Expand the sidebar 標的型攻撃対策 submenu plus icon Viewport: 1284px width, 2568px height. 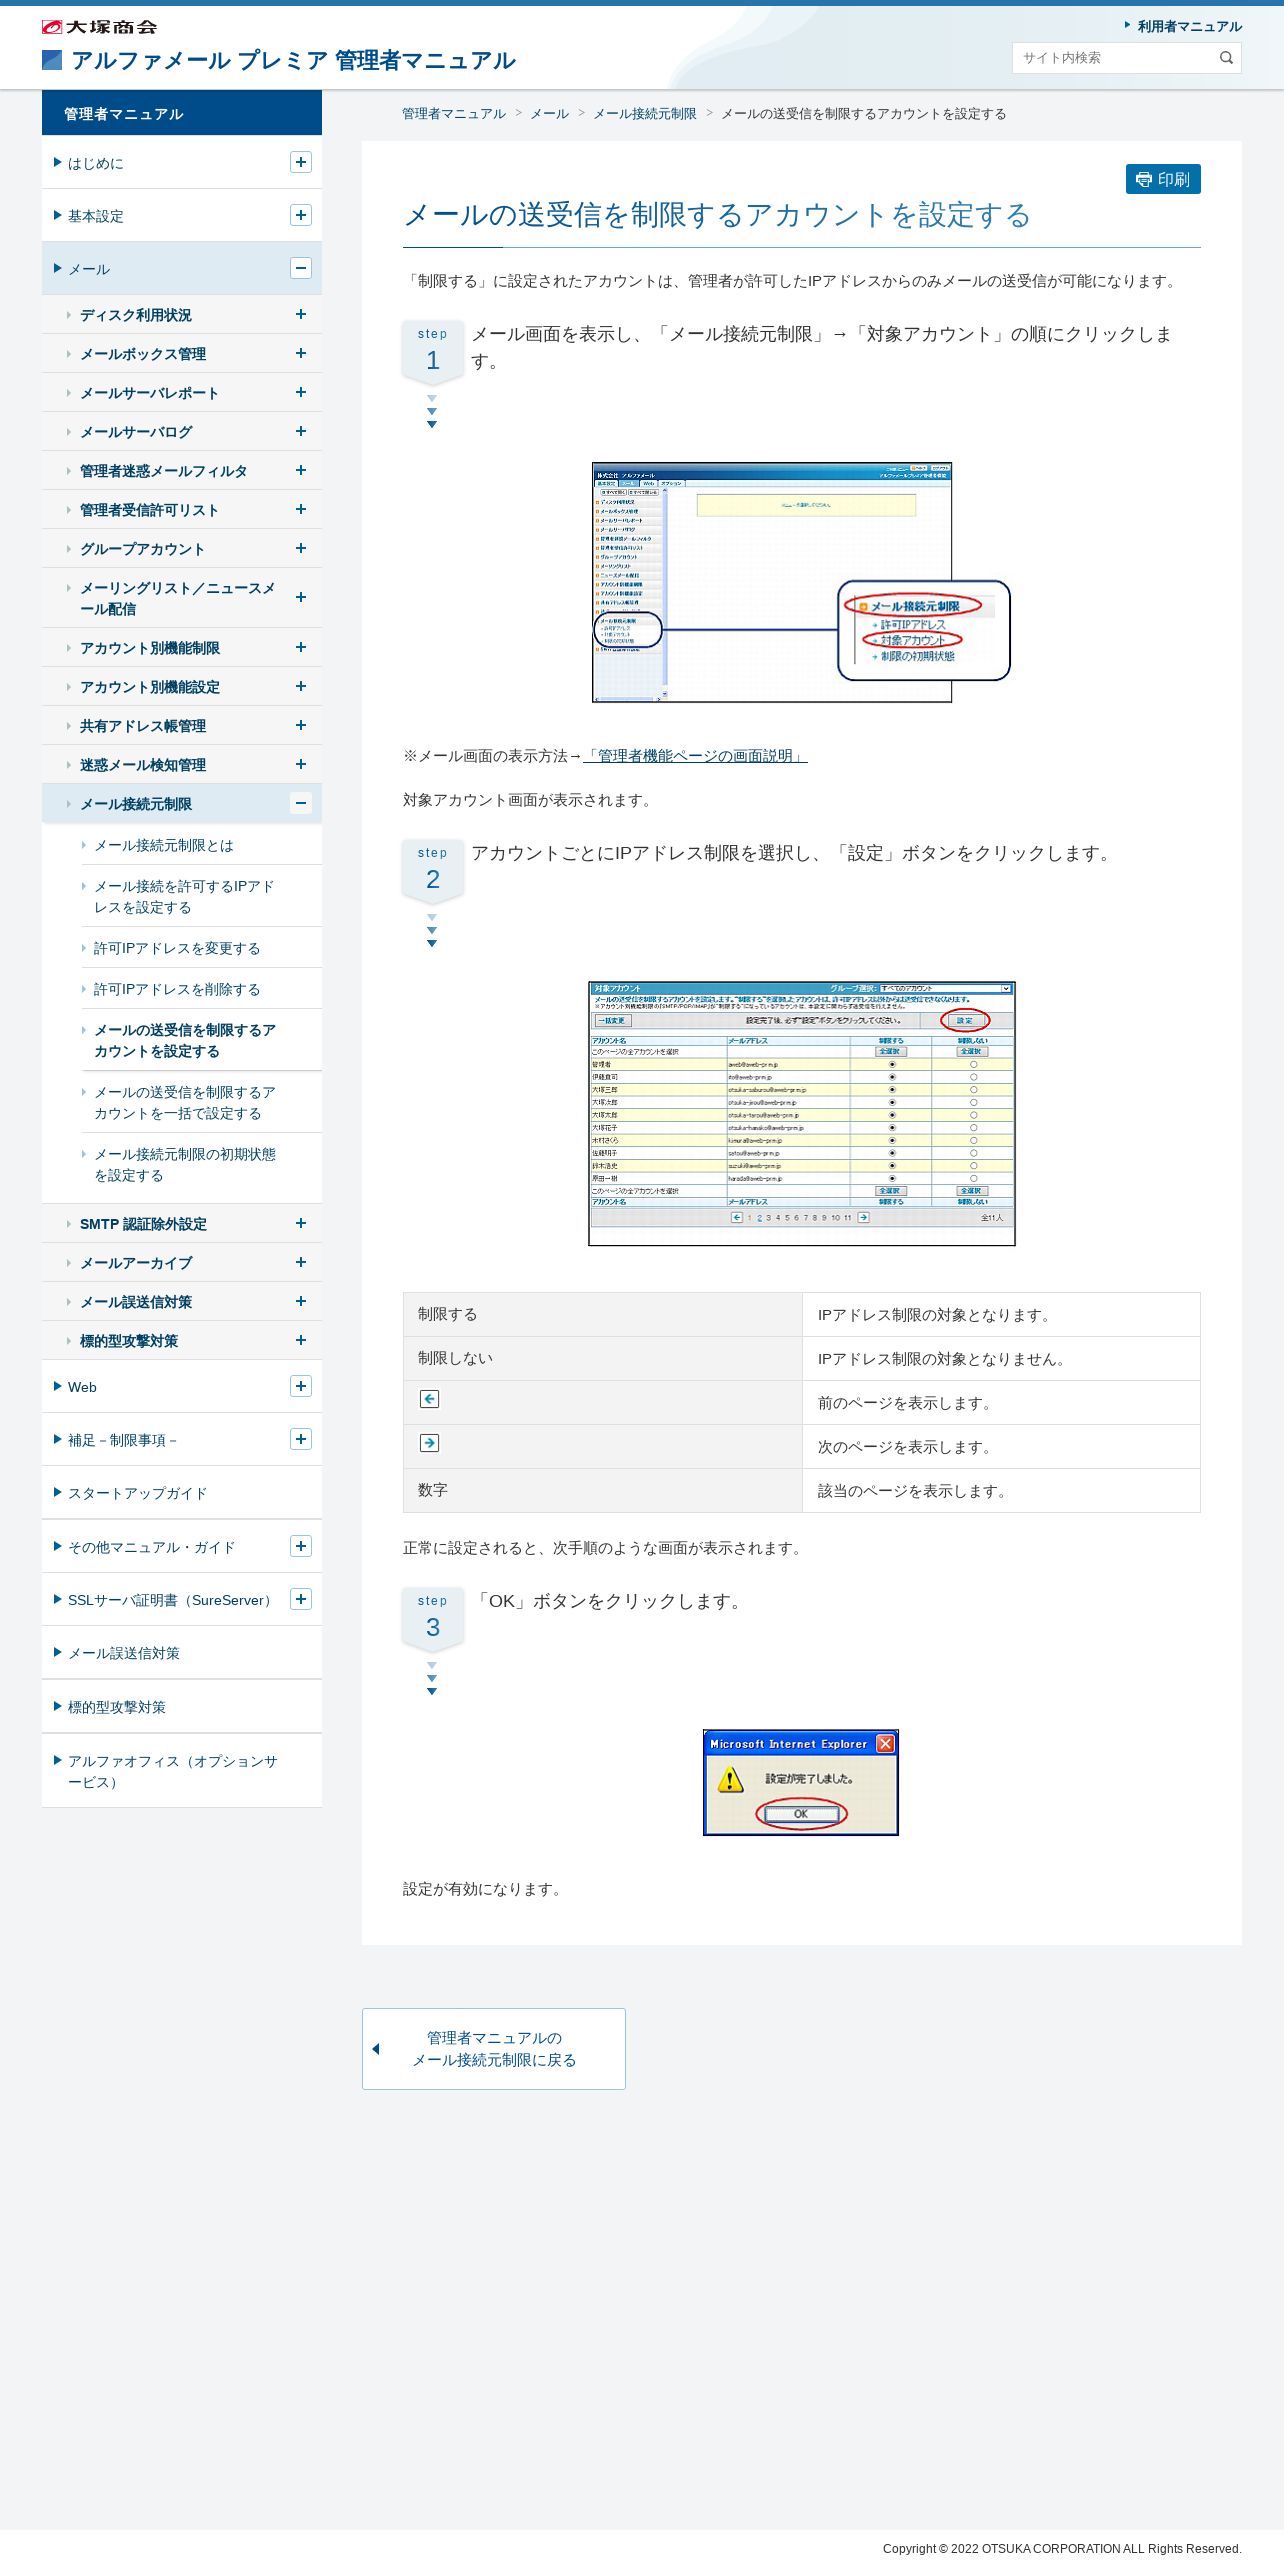coord(301,1340)
